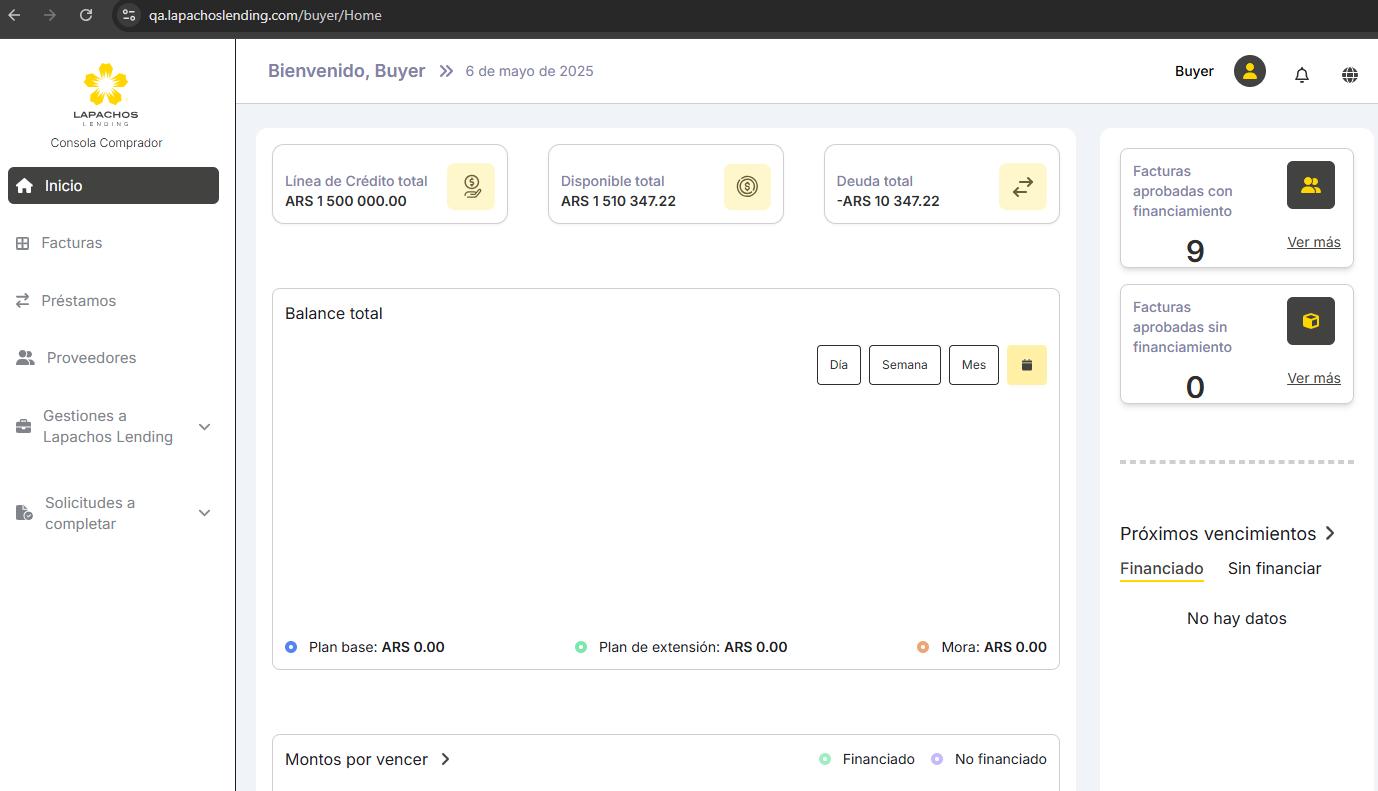Toggle the Mora legend marker
This screenshot has height=791, width=1378.
[x=923, y=647]
